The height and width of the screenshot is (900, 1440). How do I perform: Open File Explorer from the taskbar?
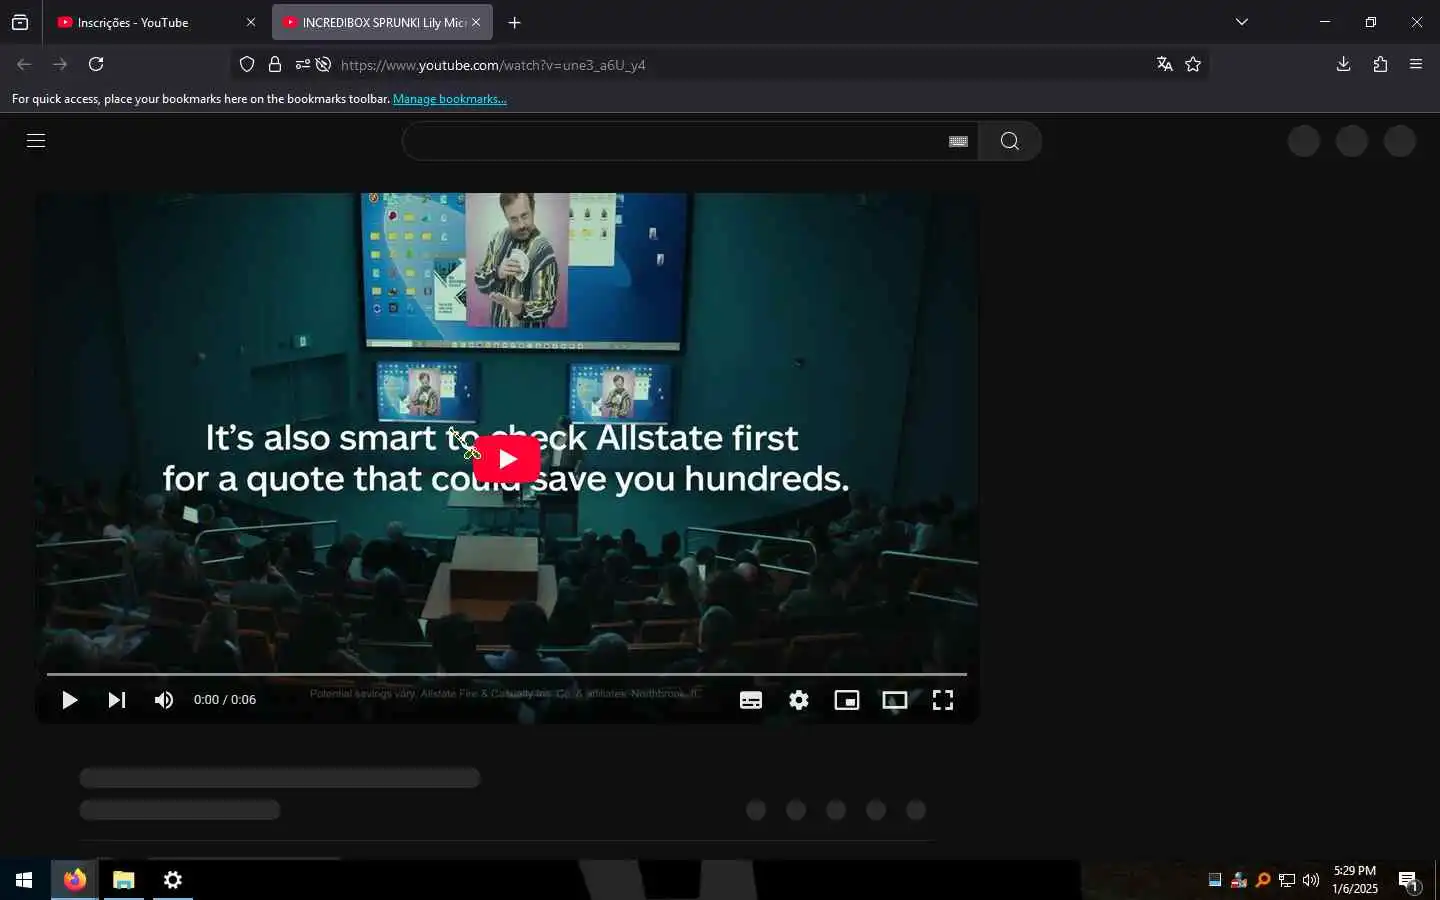pyautogui.click(x=124, y=880)
